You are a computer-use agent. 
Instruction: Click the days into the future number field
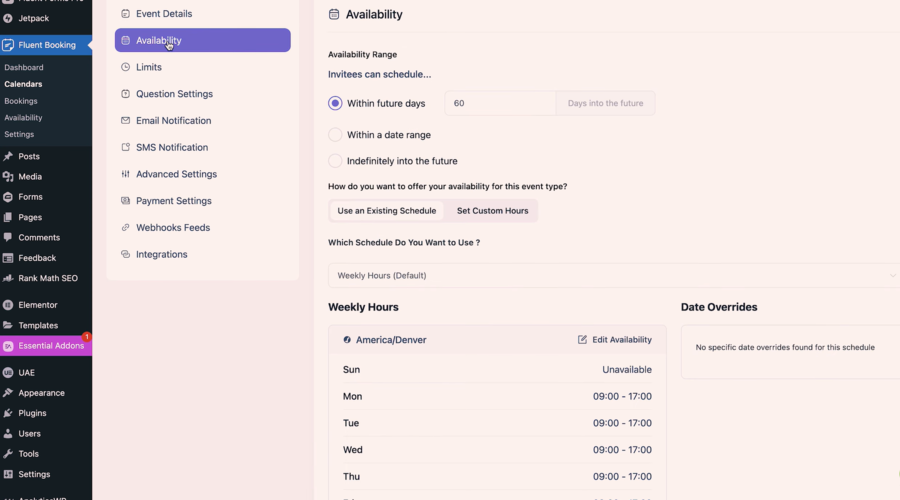point(500,103)
